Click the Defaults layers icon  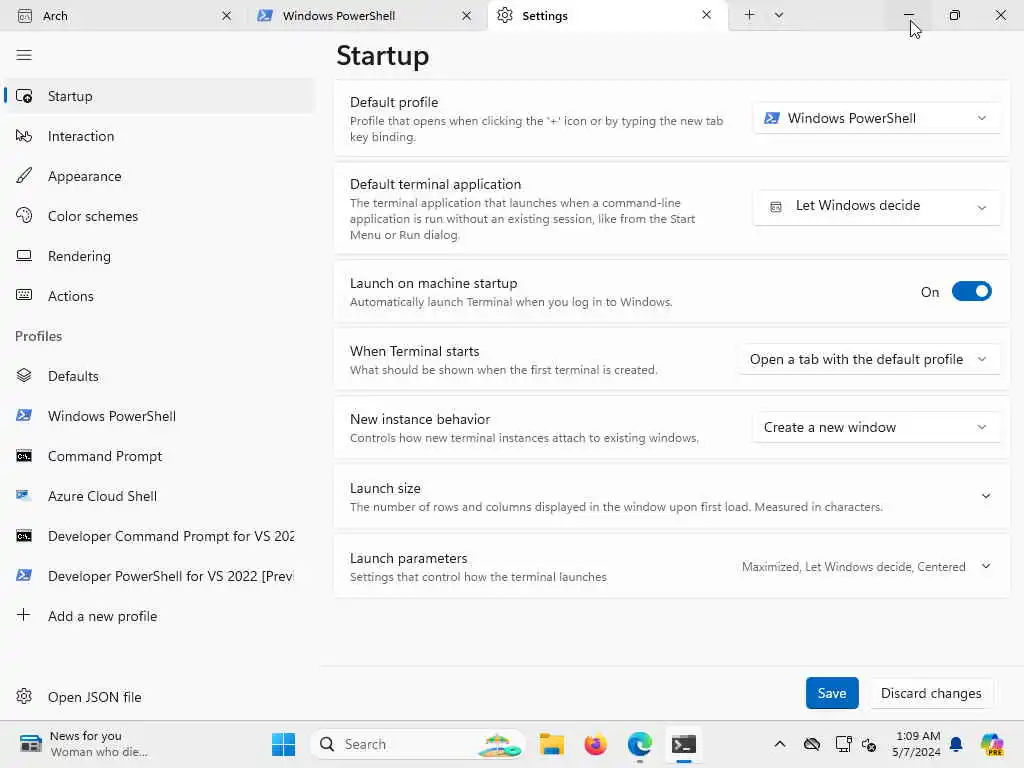[x=24, y=376]
